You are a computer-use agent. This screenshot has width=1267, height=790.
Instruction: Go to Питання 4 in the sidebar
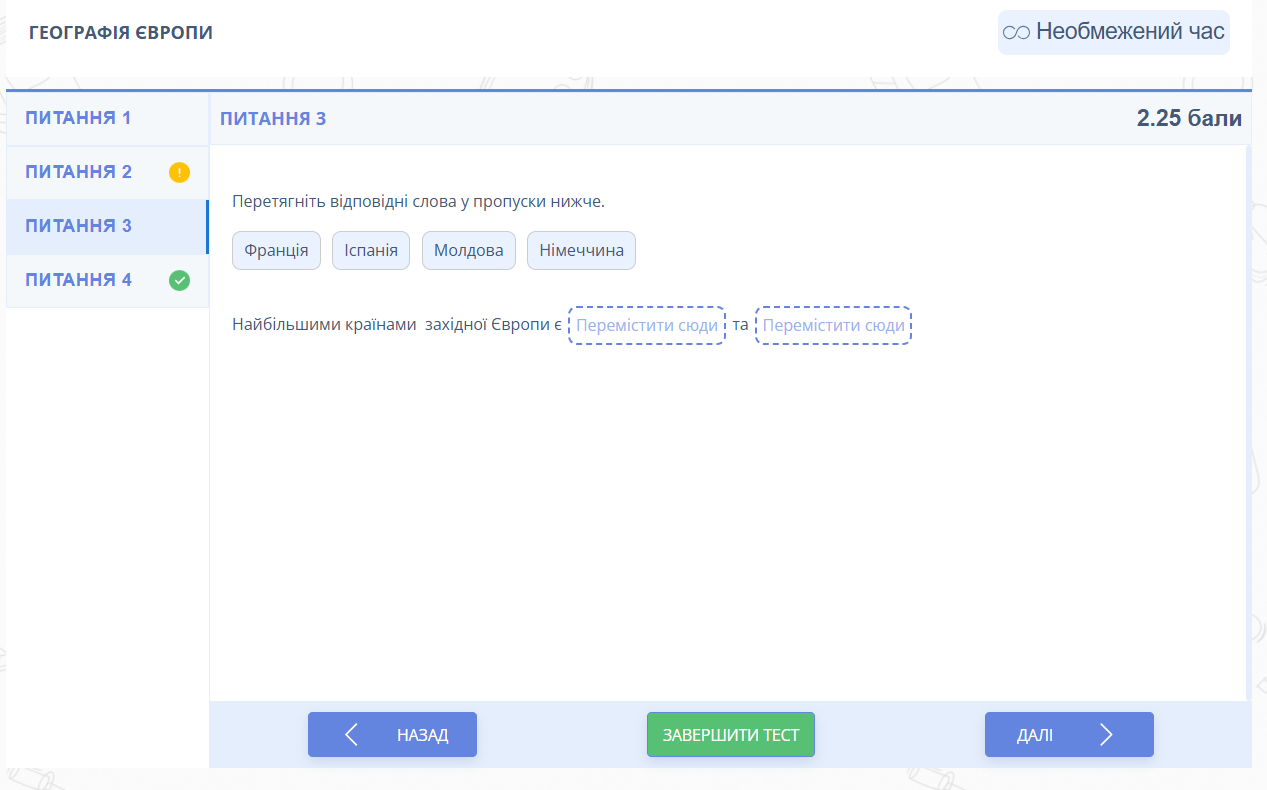(78, 280)
